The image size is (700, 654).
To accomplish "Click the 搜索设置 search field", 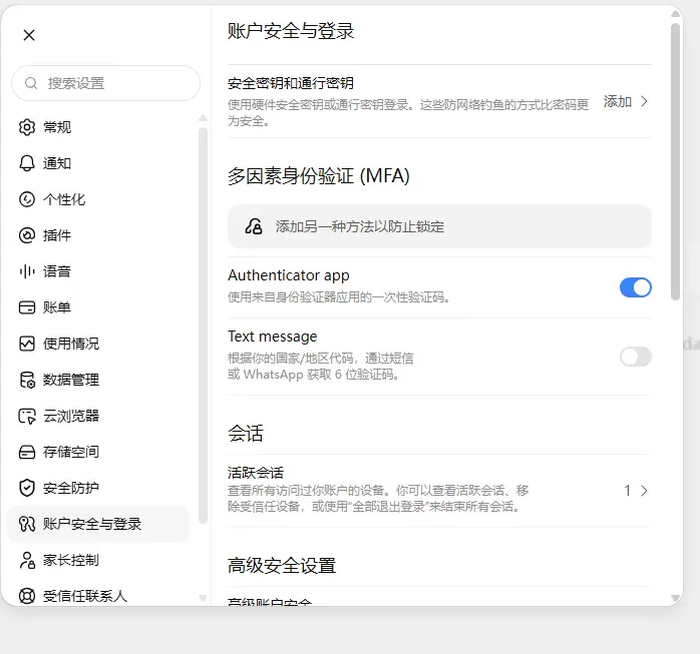I will click(106, 83).
